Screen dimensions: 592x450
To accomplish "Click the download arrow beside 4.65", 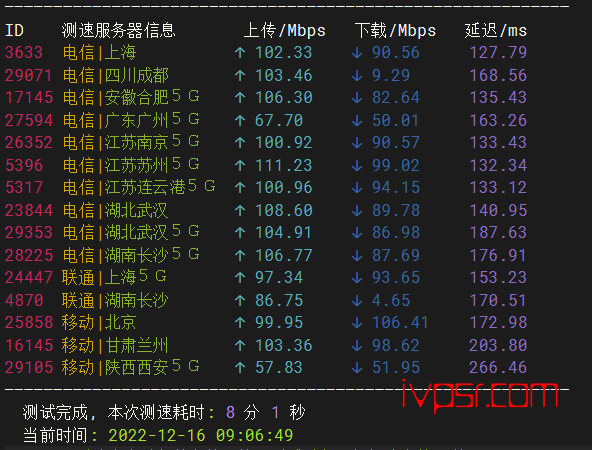I will 357,301.
